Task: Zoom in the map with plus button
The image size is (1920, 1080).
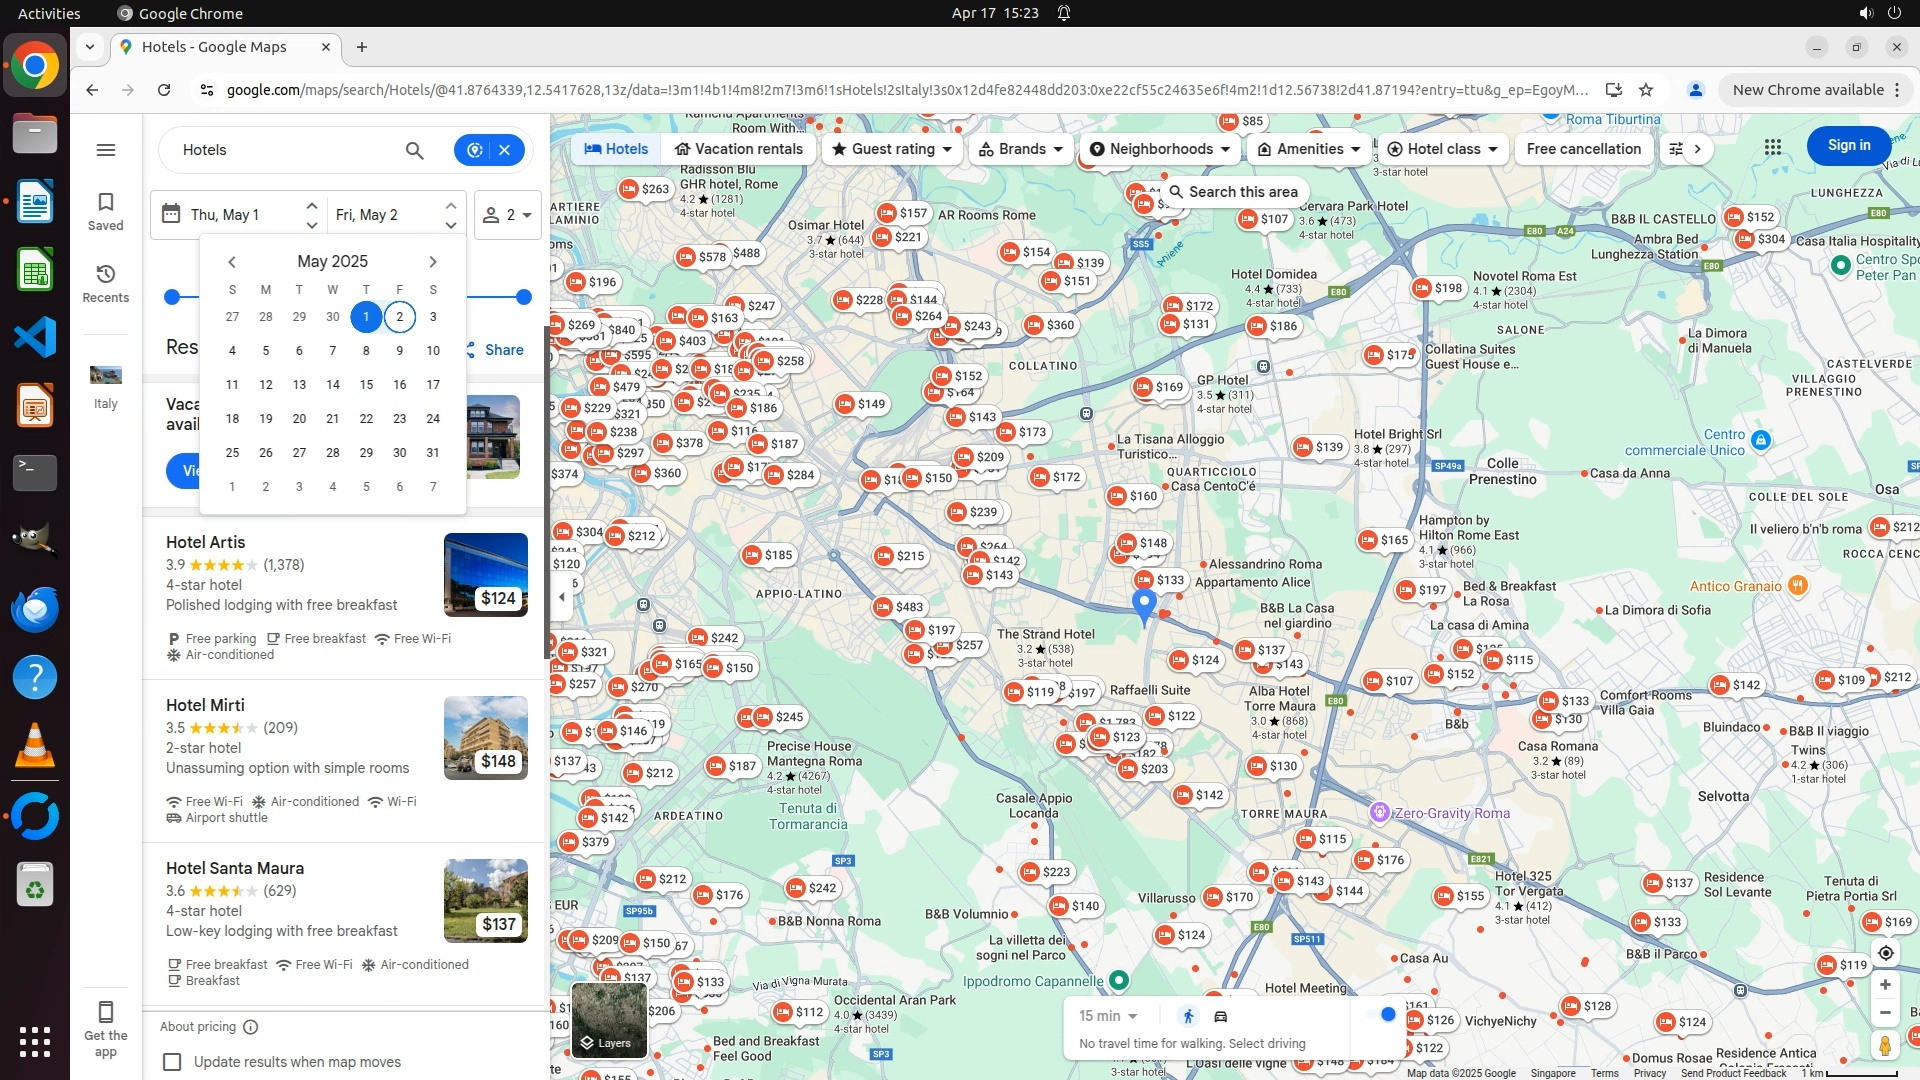Action: tap(1885, 985)
